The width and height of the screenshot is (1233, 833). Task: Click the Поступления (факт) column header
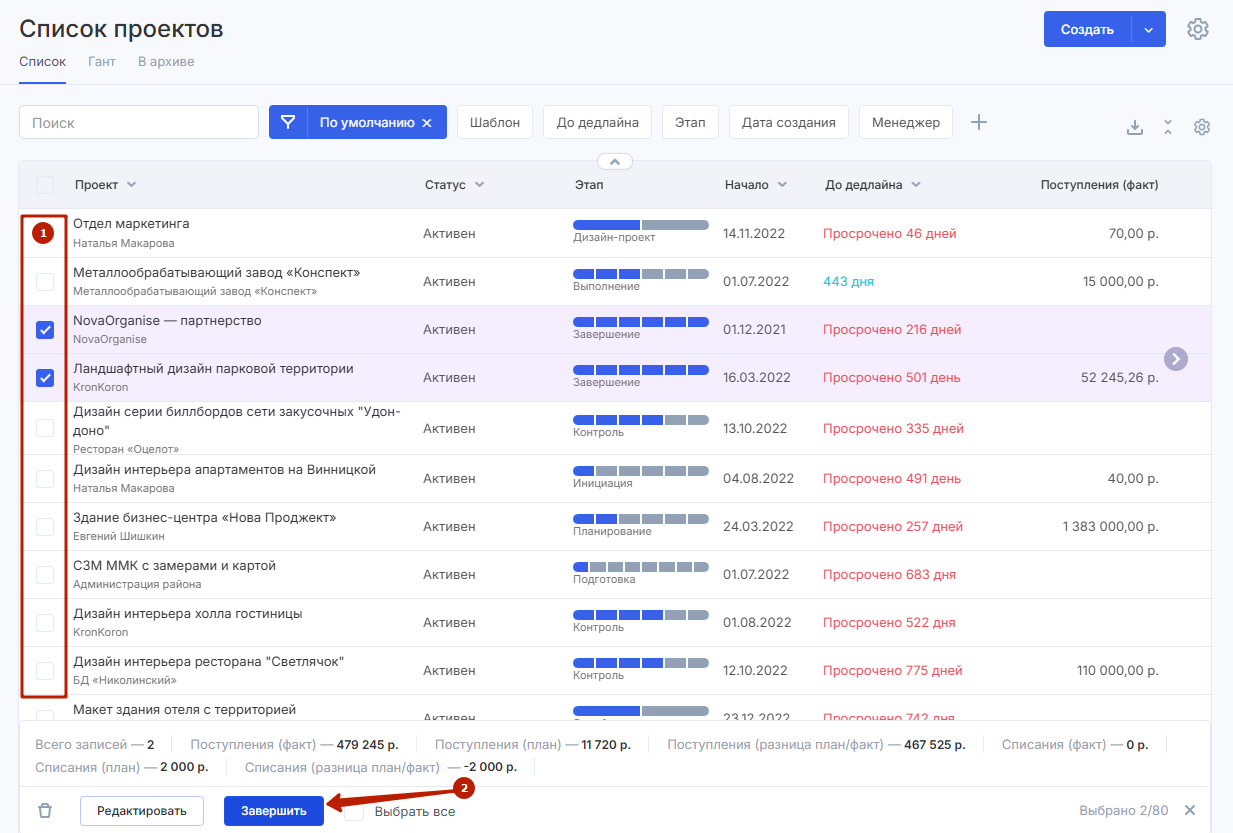(1099, 185)
